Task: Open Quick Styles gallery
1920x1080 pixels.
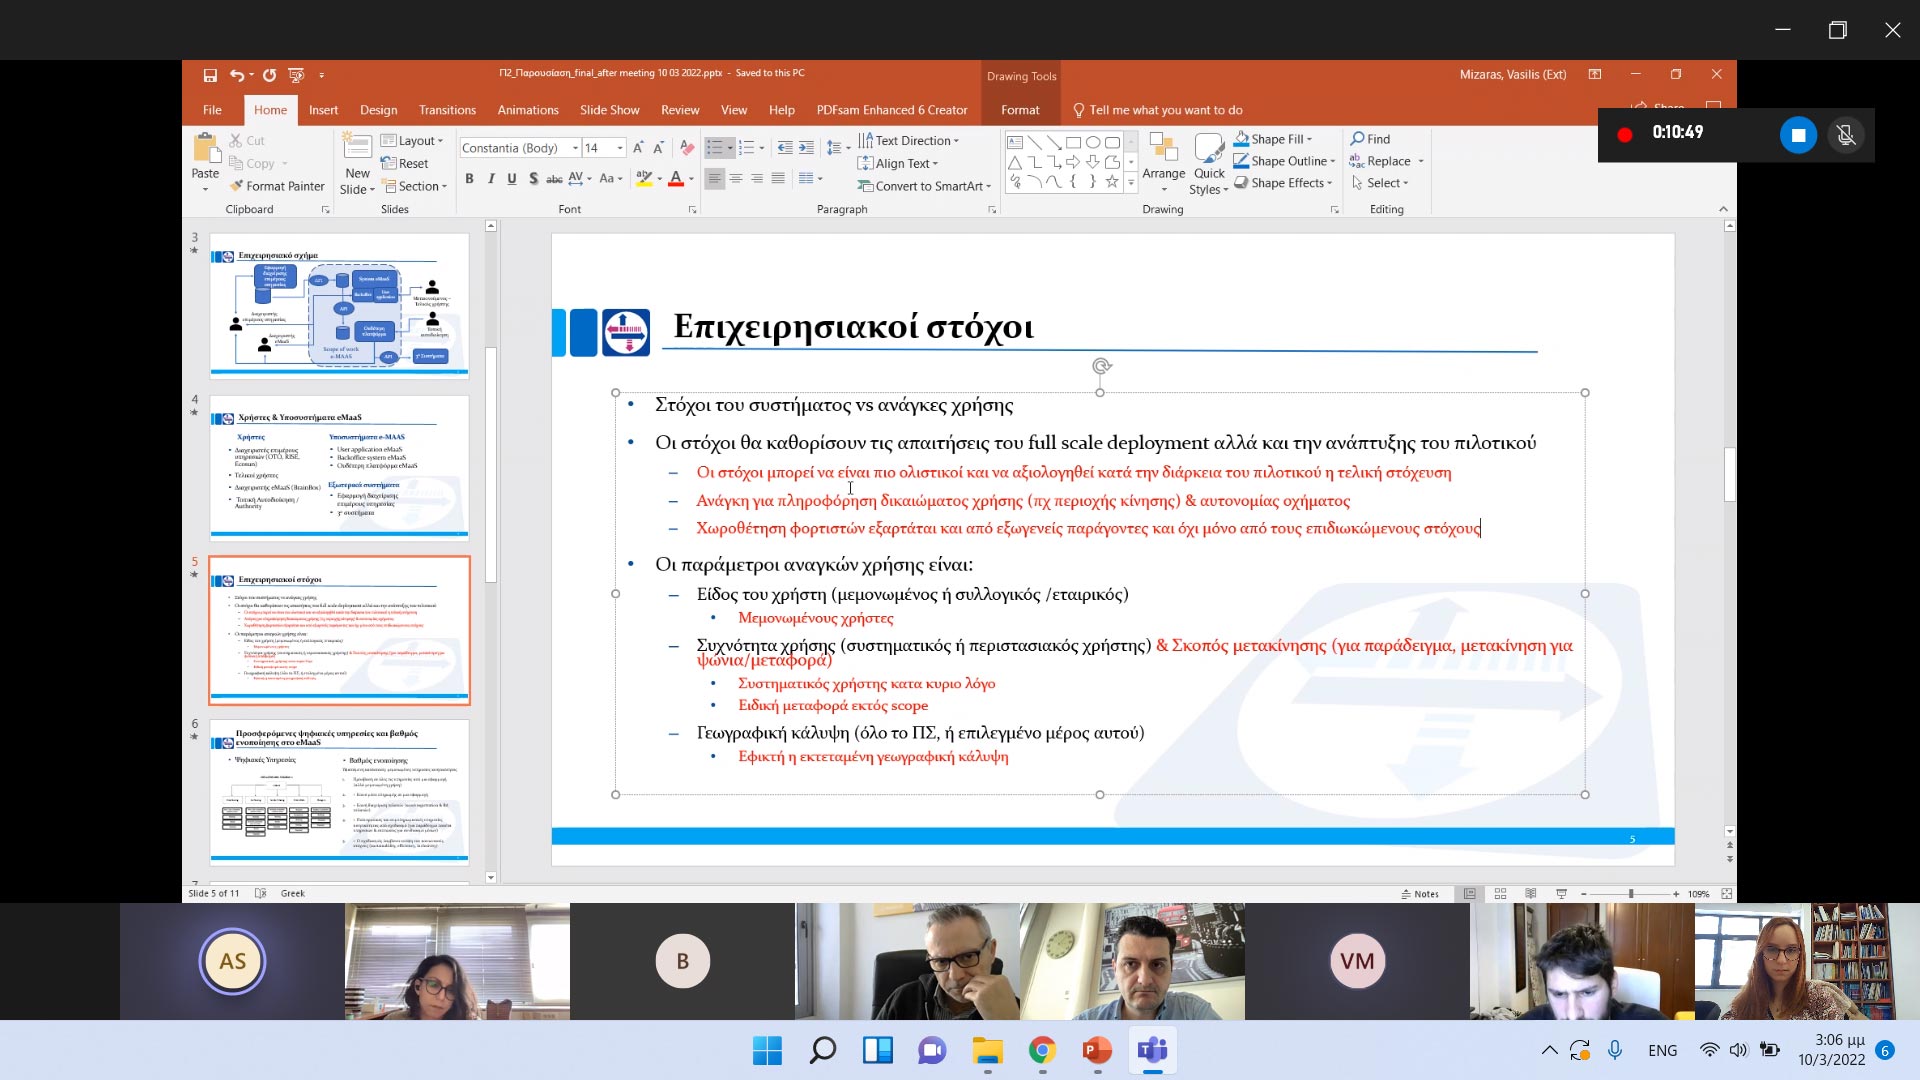Action: (1209, 164)
